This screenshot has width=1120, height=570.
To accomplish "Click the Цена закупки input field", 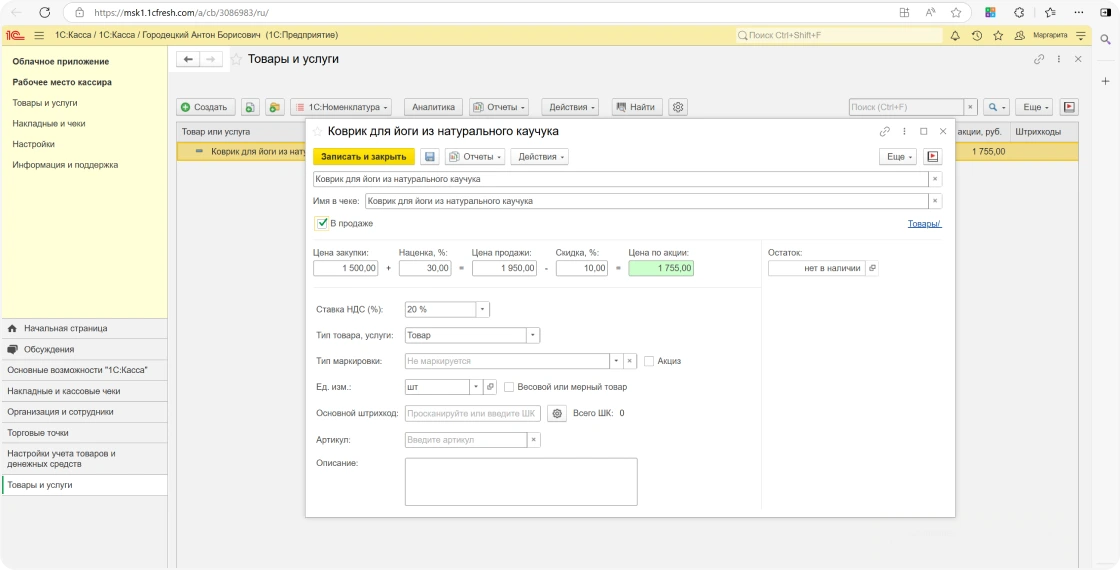I will click(x=346, y=269).
